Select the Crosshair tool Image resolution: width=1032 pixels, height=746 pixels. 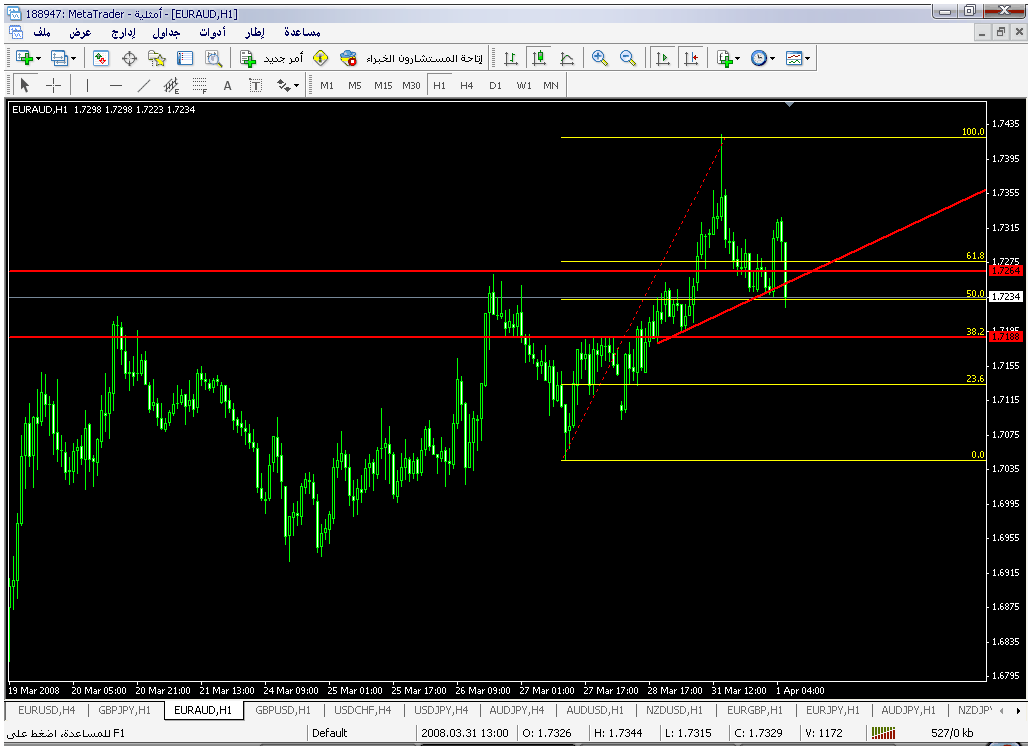click(54, 86)
